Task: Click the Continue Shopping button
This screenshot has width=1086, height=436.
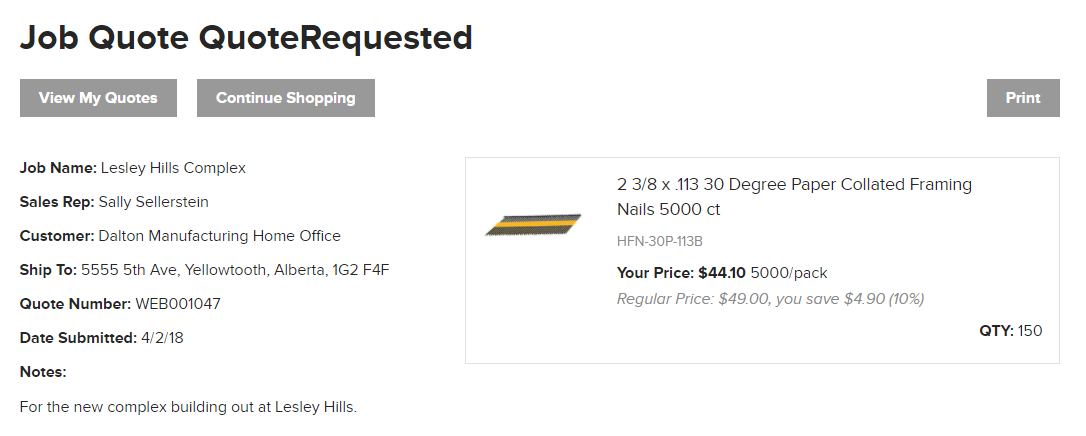Action: [285, 98]
